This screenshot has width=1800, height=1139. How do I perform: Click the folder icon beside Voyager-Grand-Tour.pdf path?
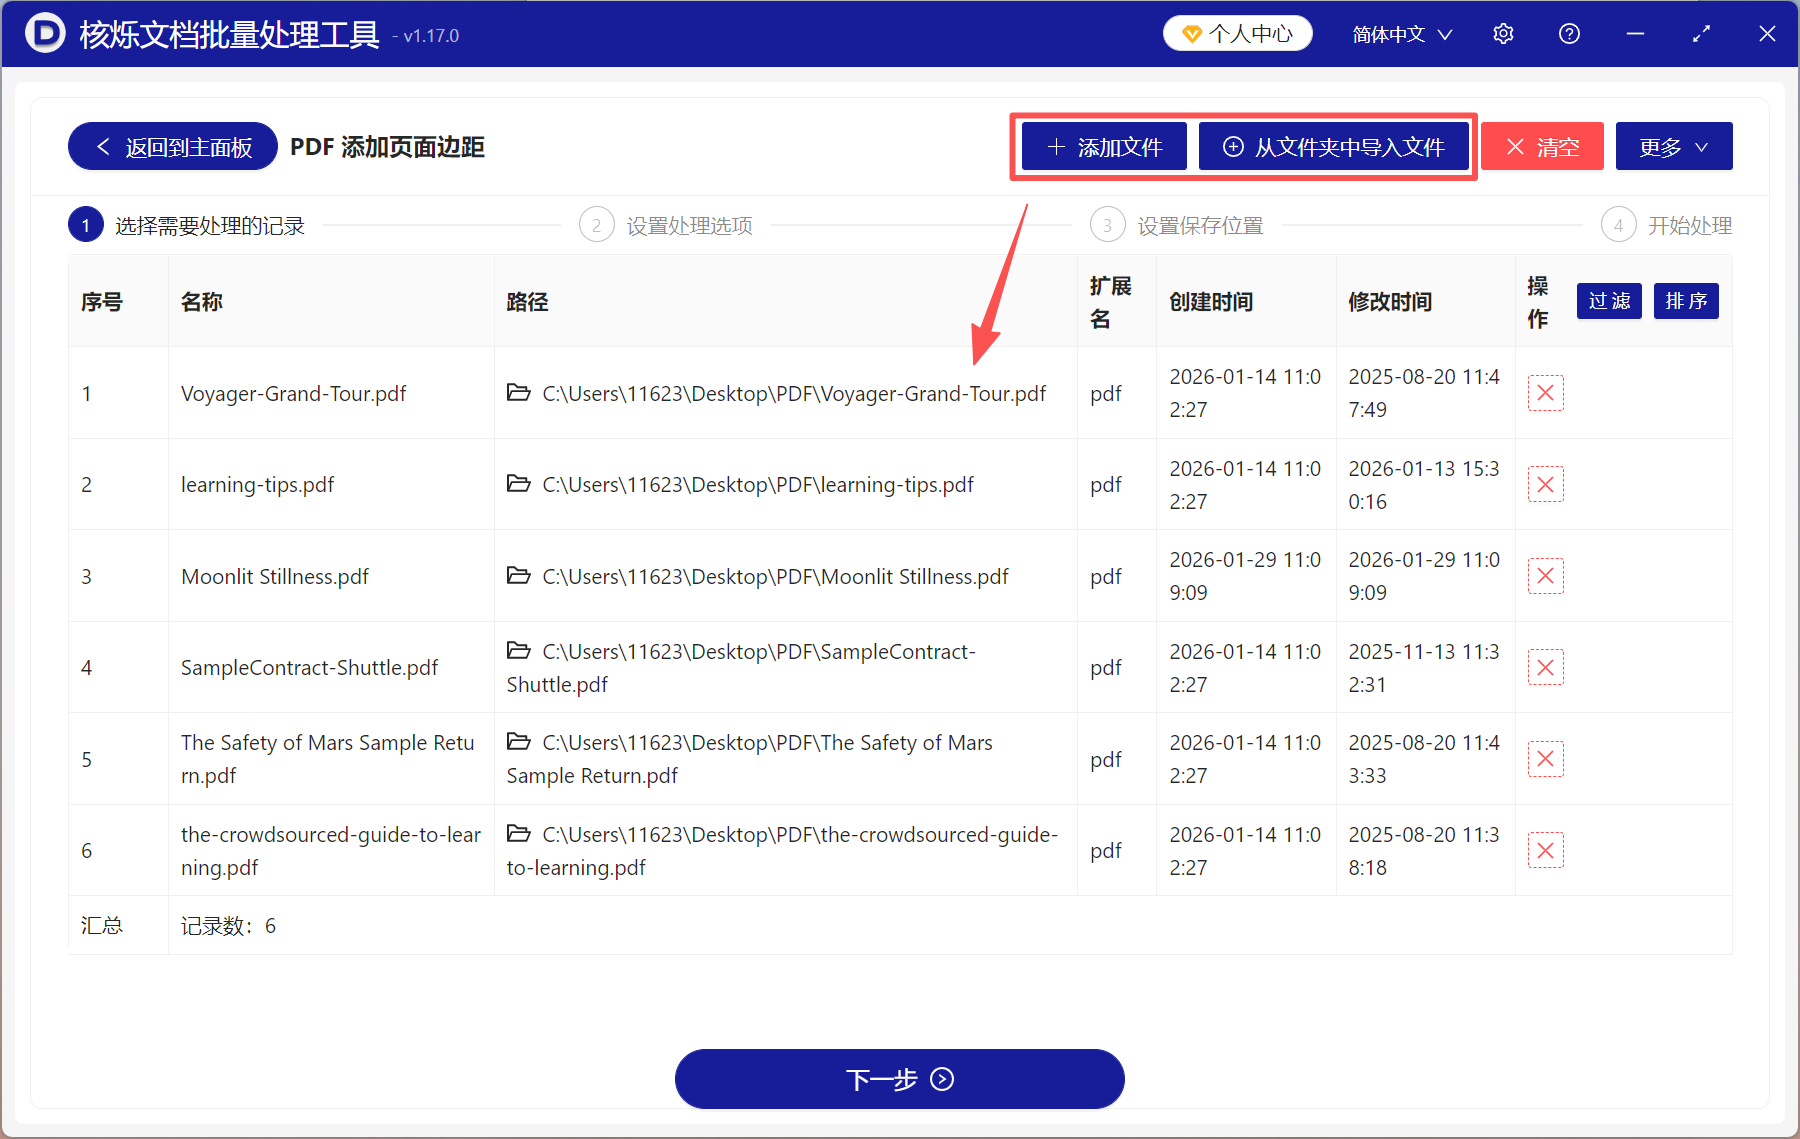coord(518,393)
